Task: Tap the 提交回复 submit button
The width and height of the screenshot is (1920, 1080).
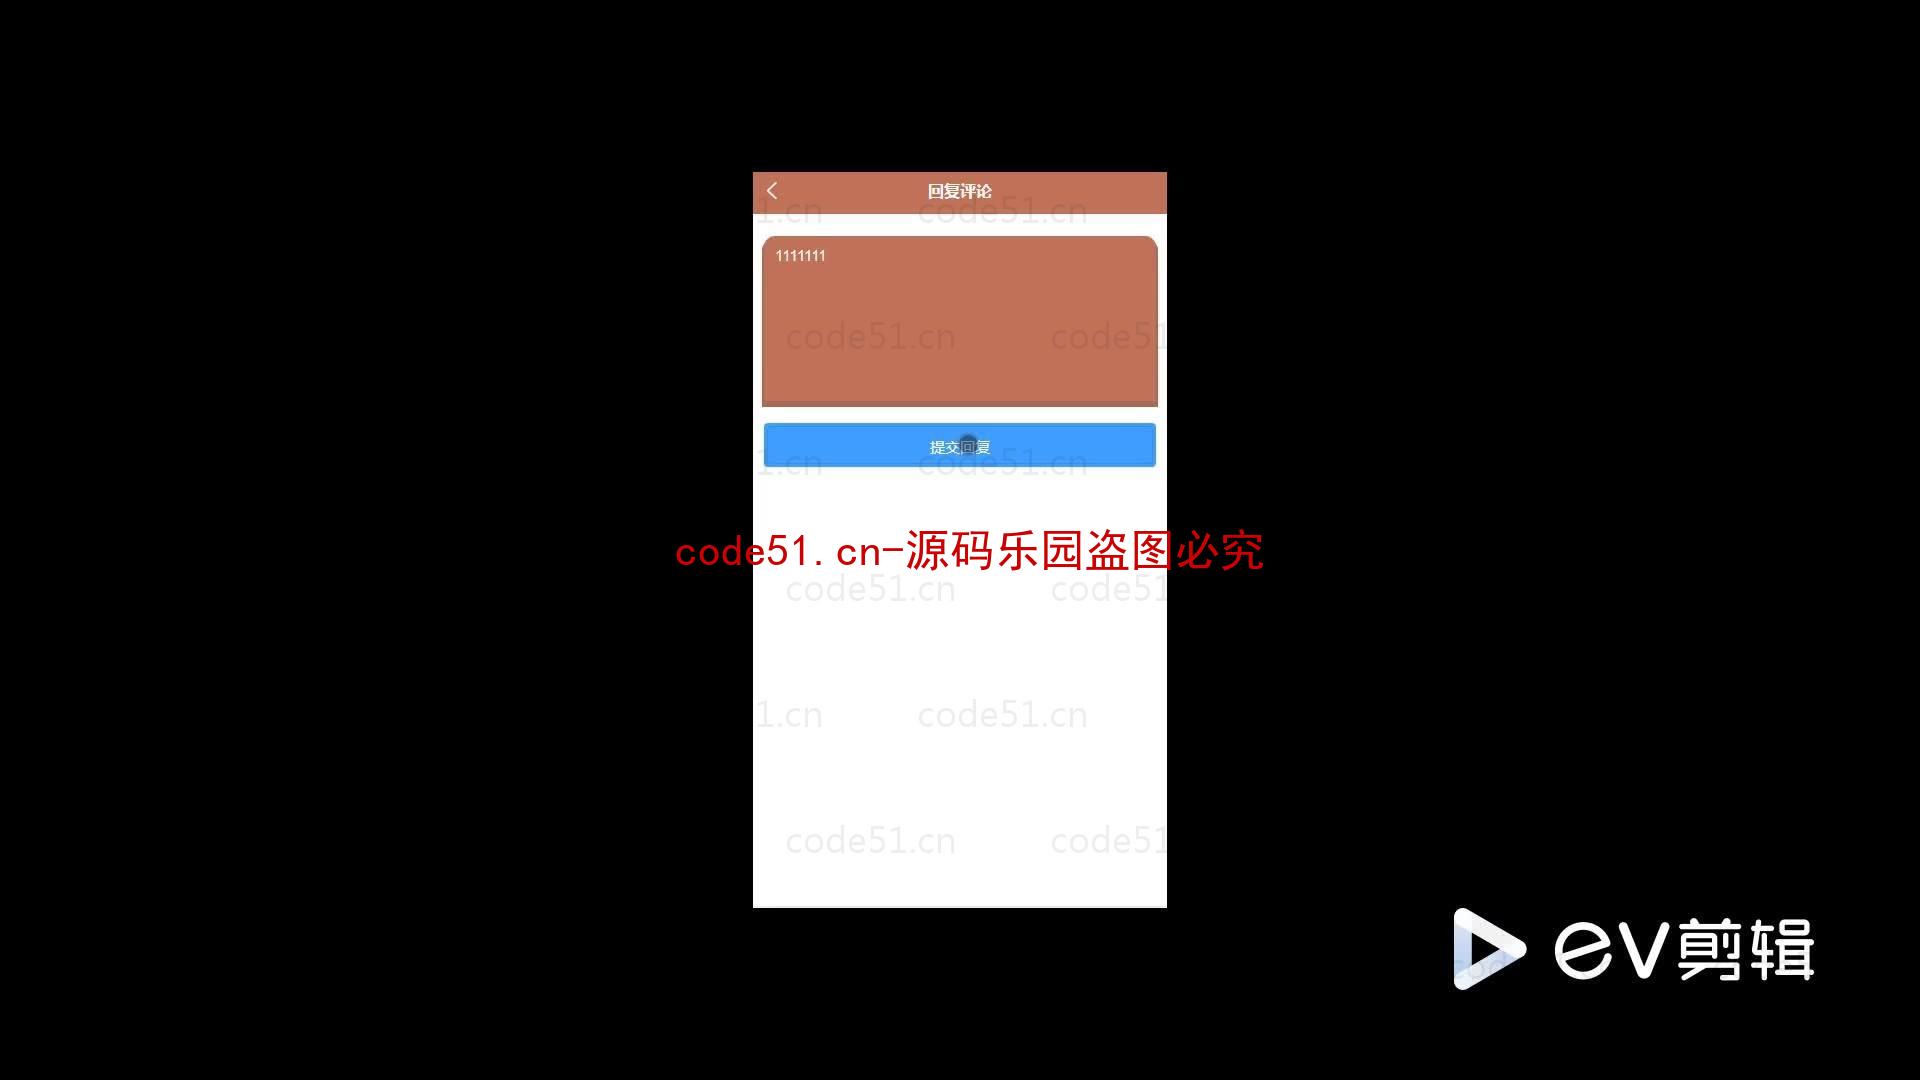Action: point(959,444)
